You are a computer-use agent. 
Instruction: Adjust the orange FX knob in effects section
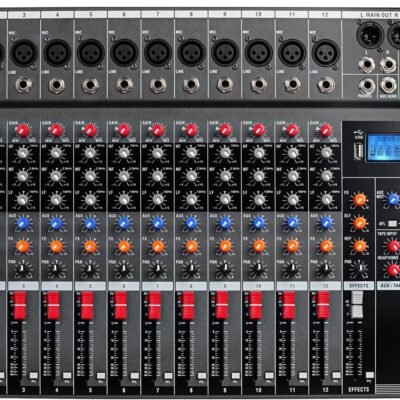[359, 200]
